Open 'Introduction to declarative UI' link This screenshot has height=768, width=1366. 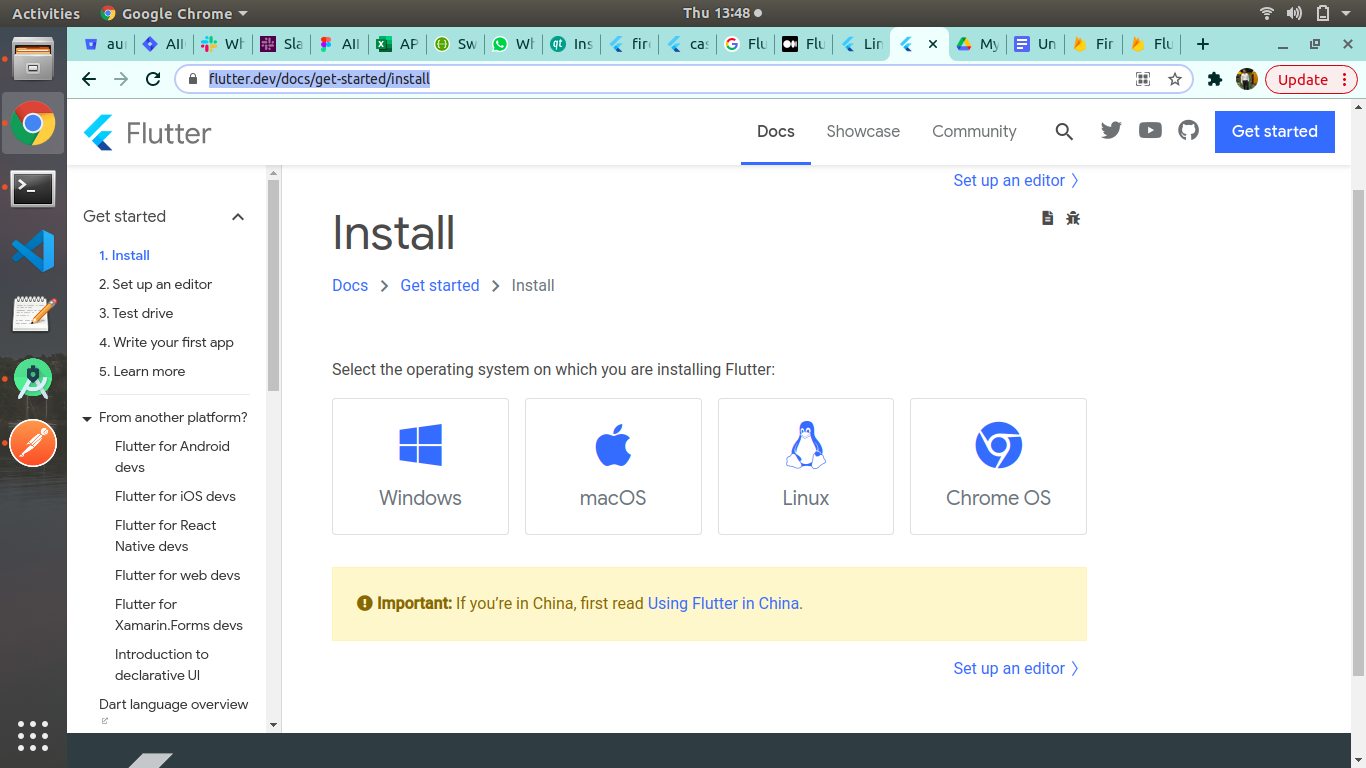162,664
